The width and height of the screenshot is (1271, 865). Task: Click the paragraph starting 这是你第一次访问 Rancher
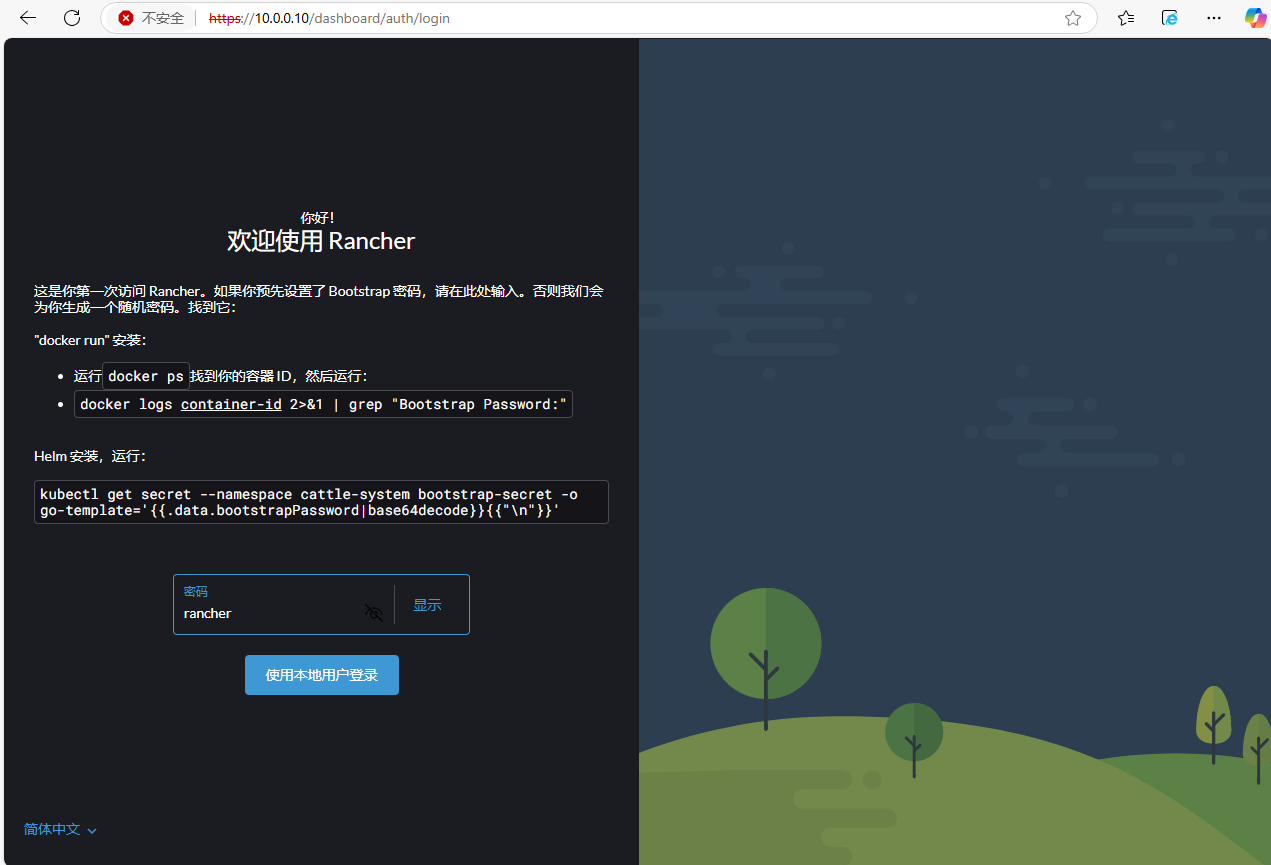tap(319, 299)
